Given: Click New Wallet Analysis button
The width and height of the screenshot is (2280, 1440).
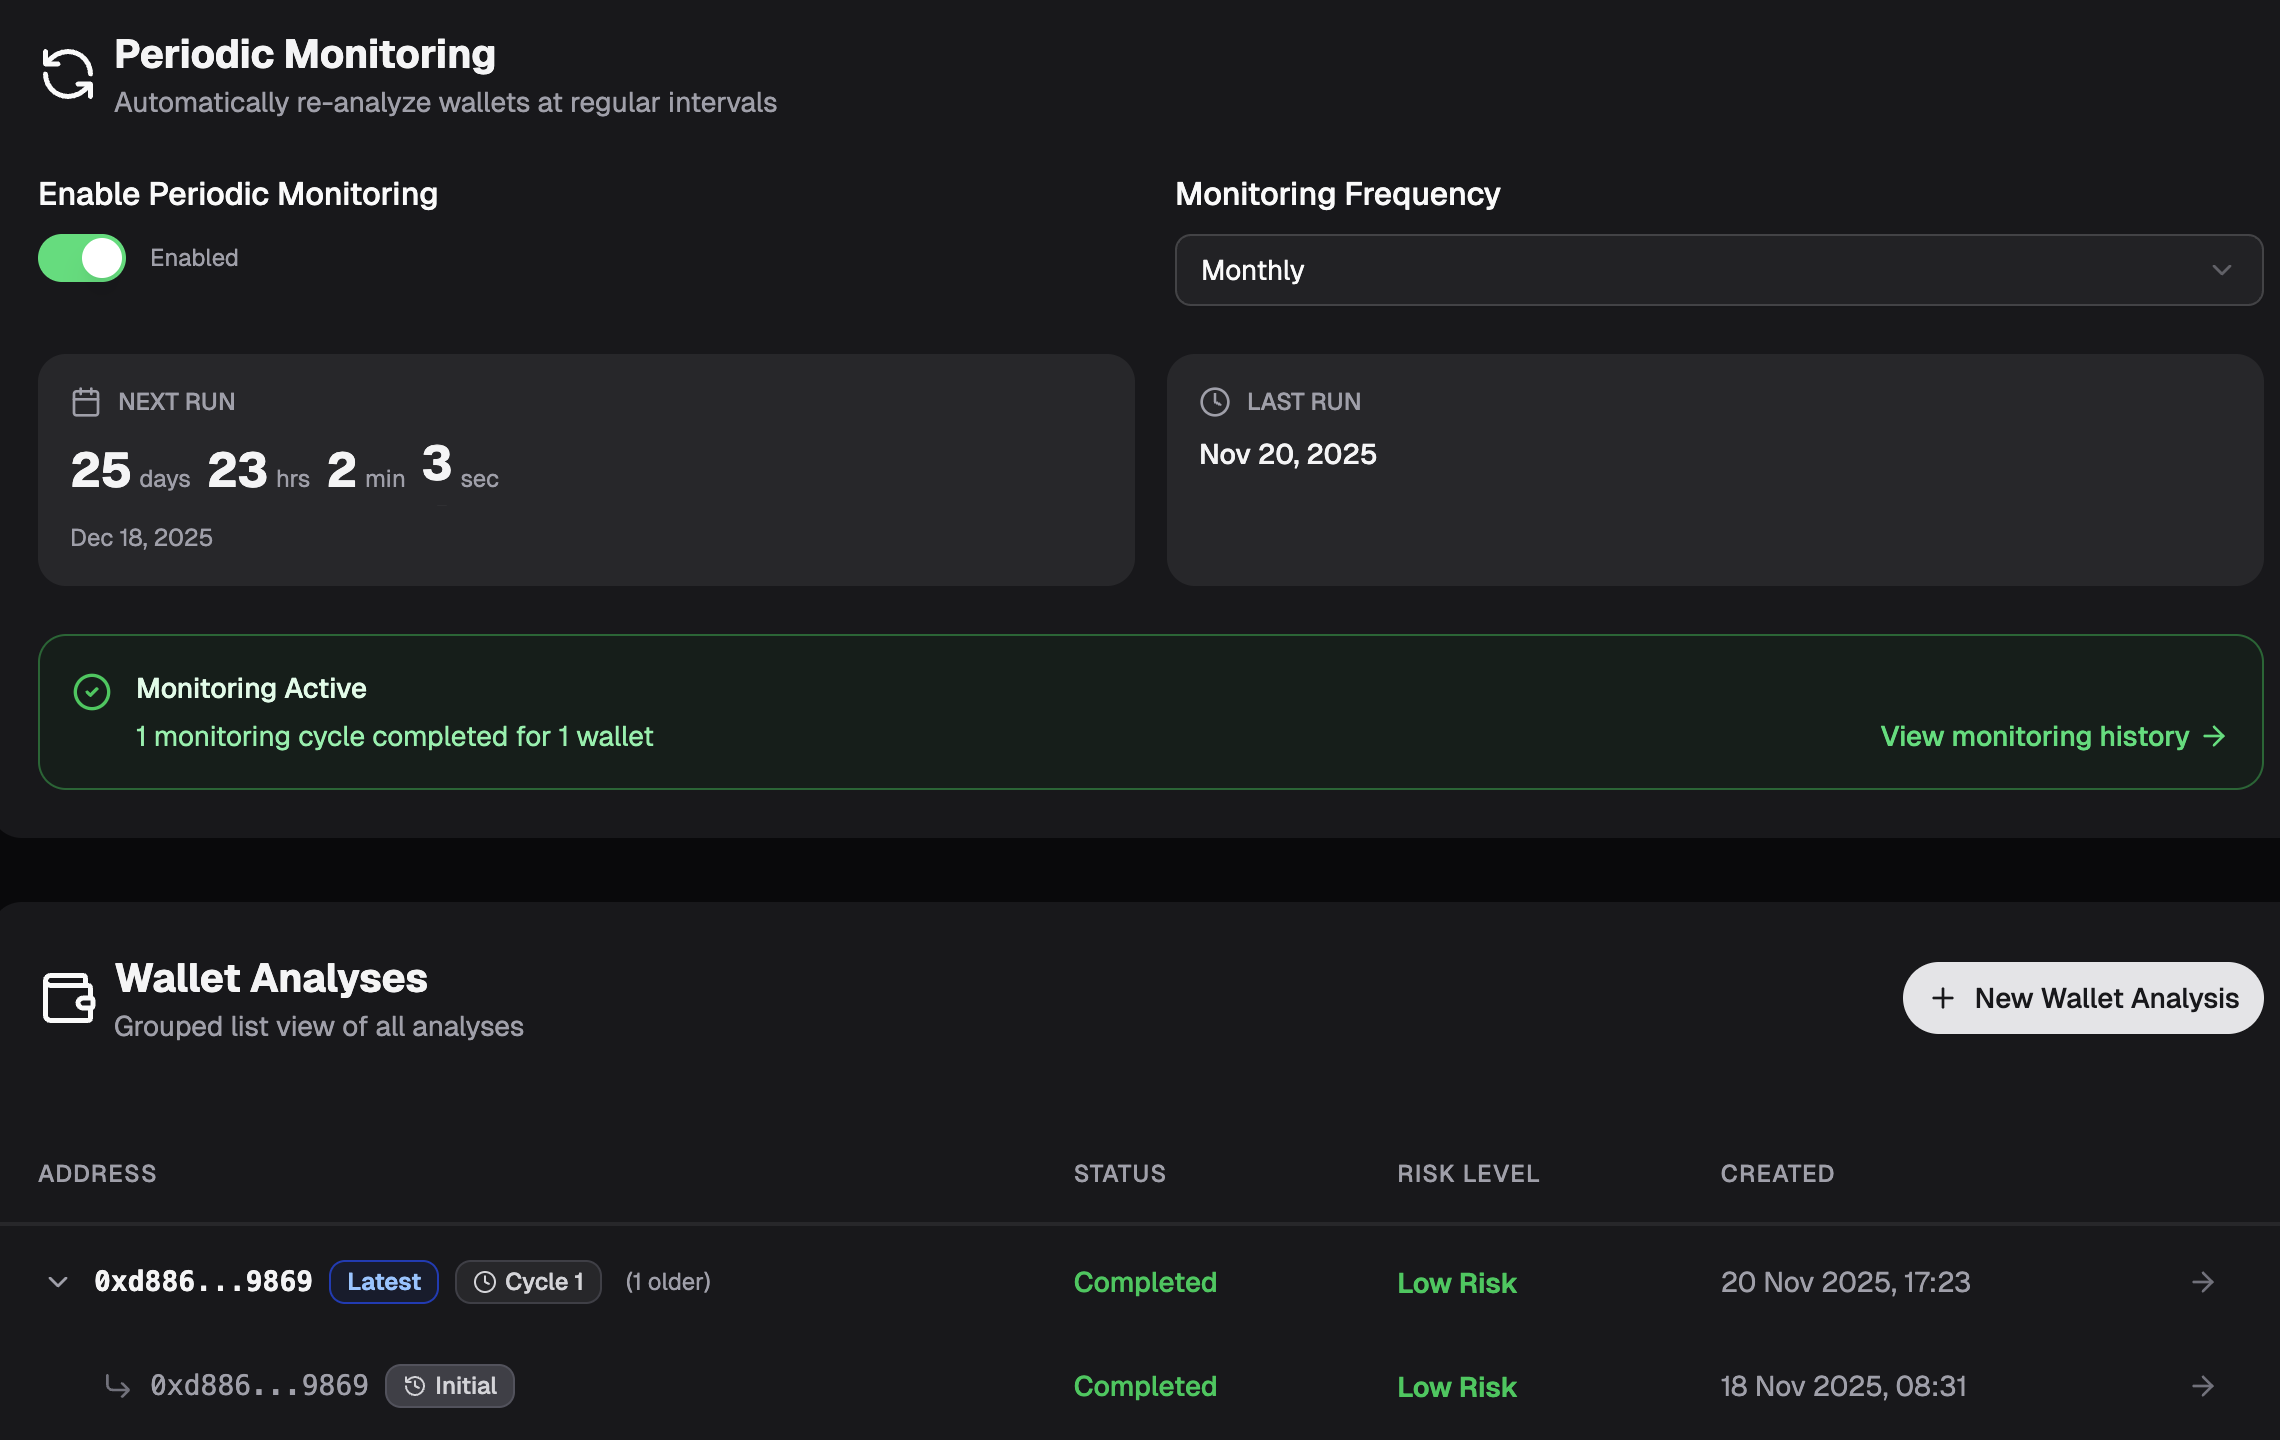Looking at the screenshot, I should [x=2082, y=998].
